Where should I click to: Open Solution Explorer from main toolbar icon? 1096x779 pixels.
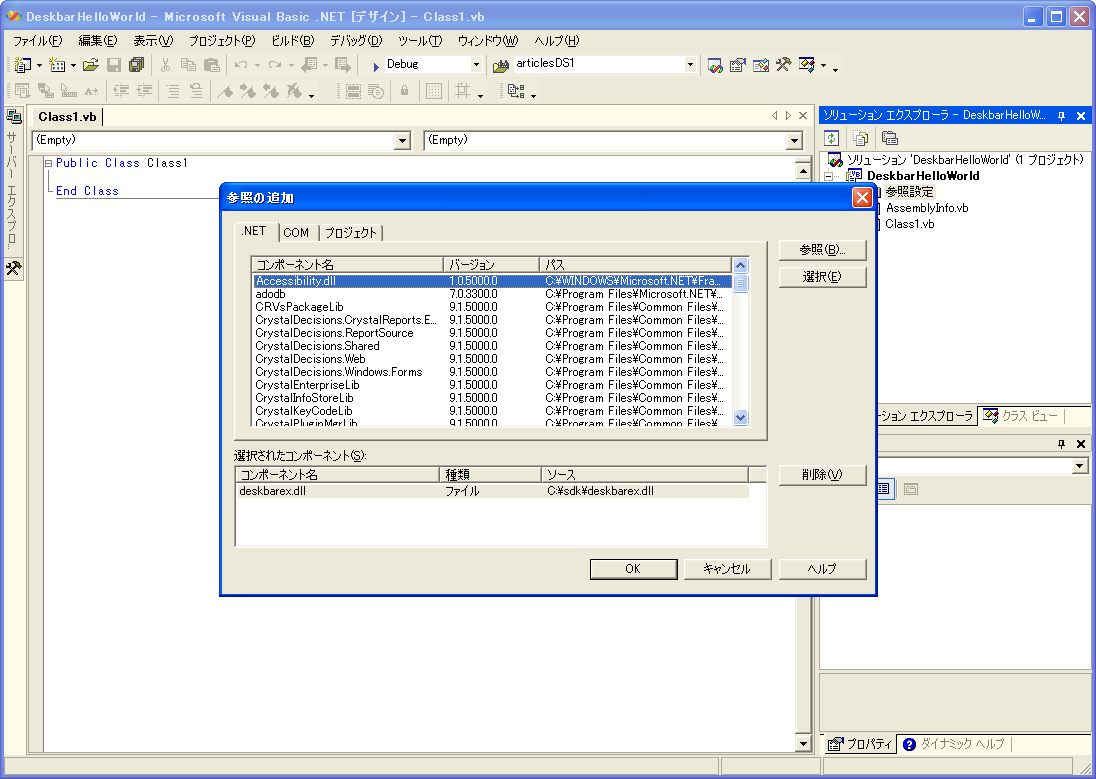(x=714, y=65)
